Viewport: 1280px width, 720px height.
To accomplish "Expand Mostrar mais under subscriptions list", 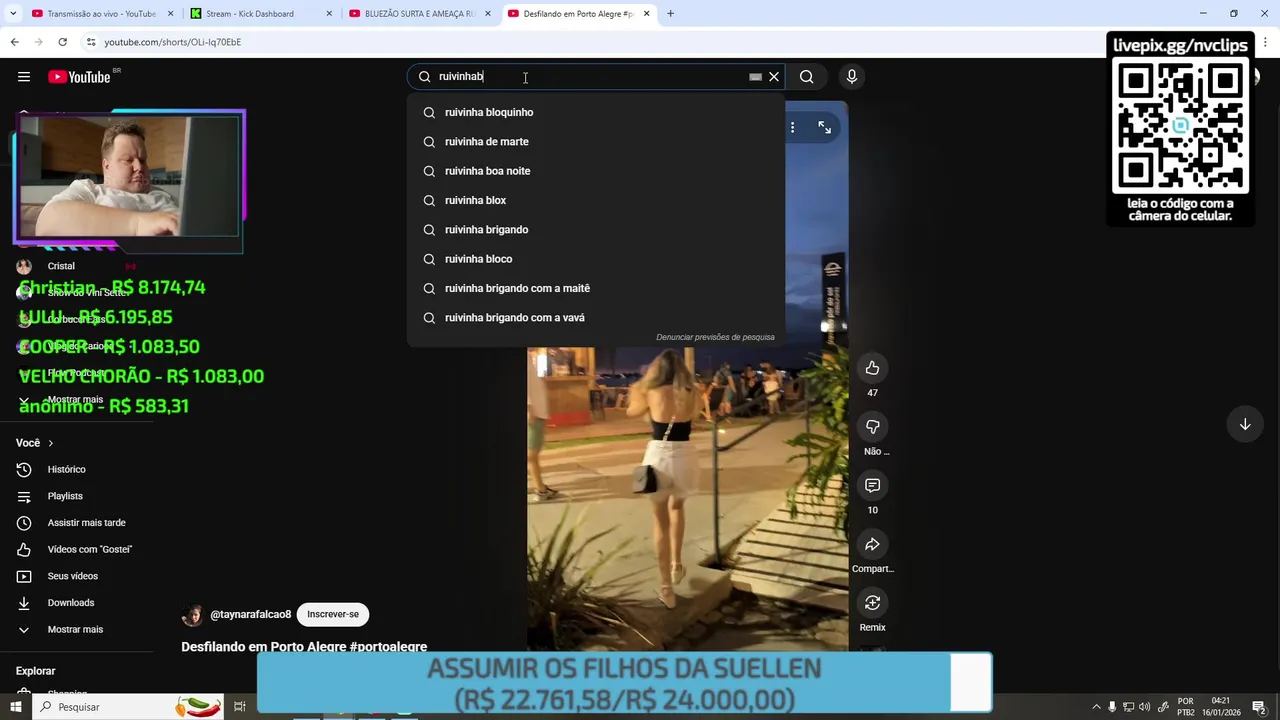I will [76, 400].
